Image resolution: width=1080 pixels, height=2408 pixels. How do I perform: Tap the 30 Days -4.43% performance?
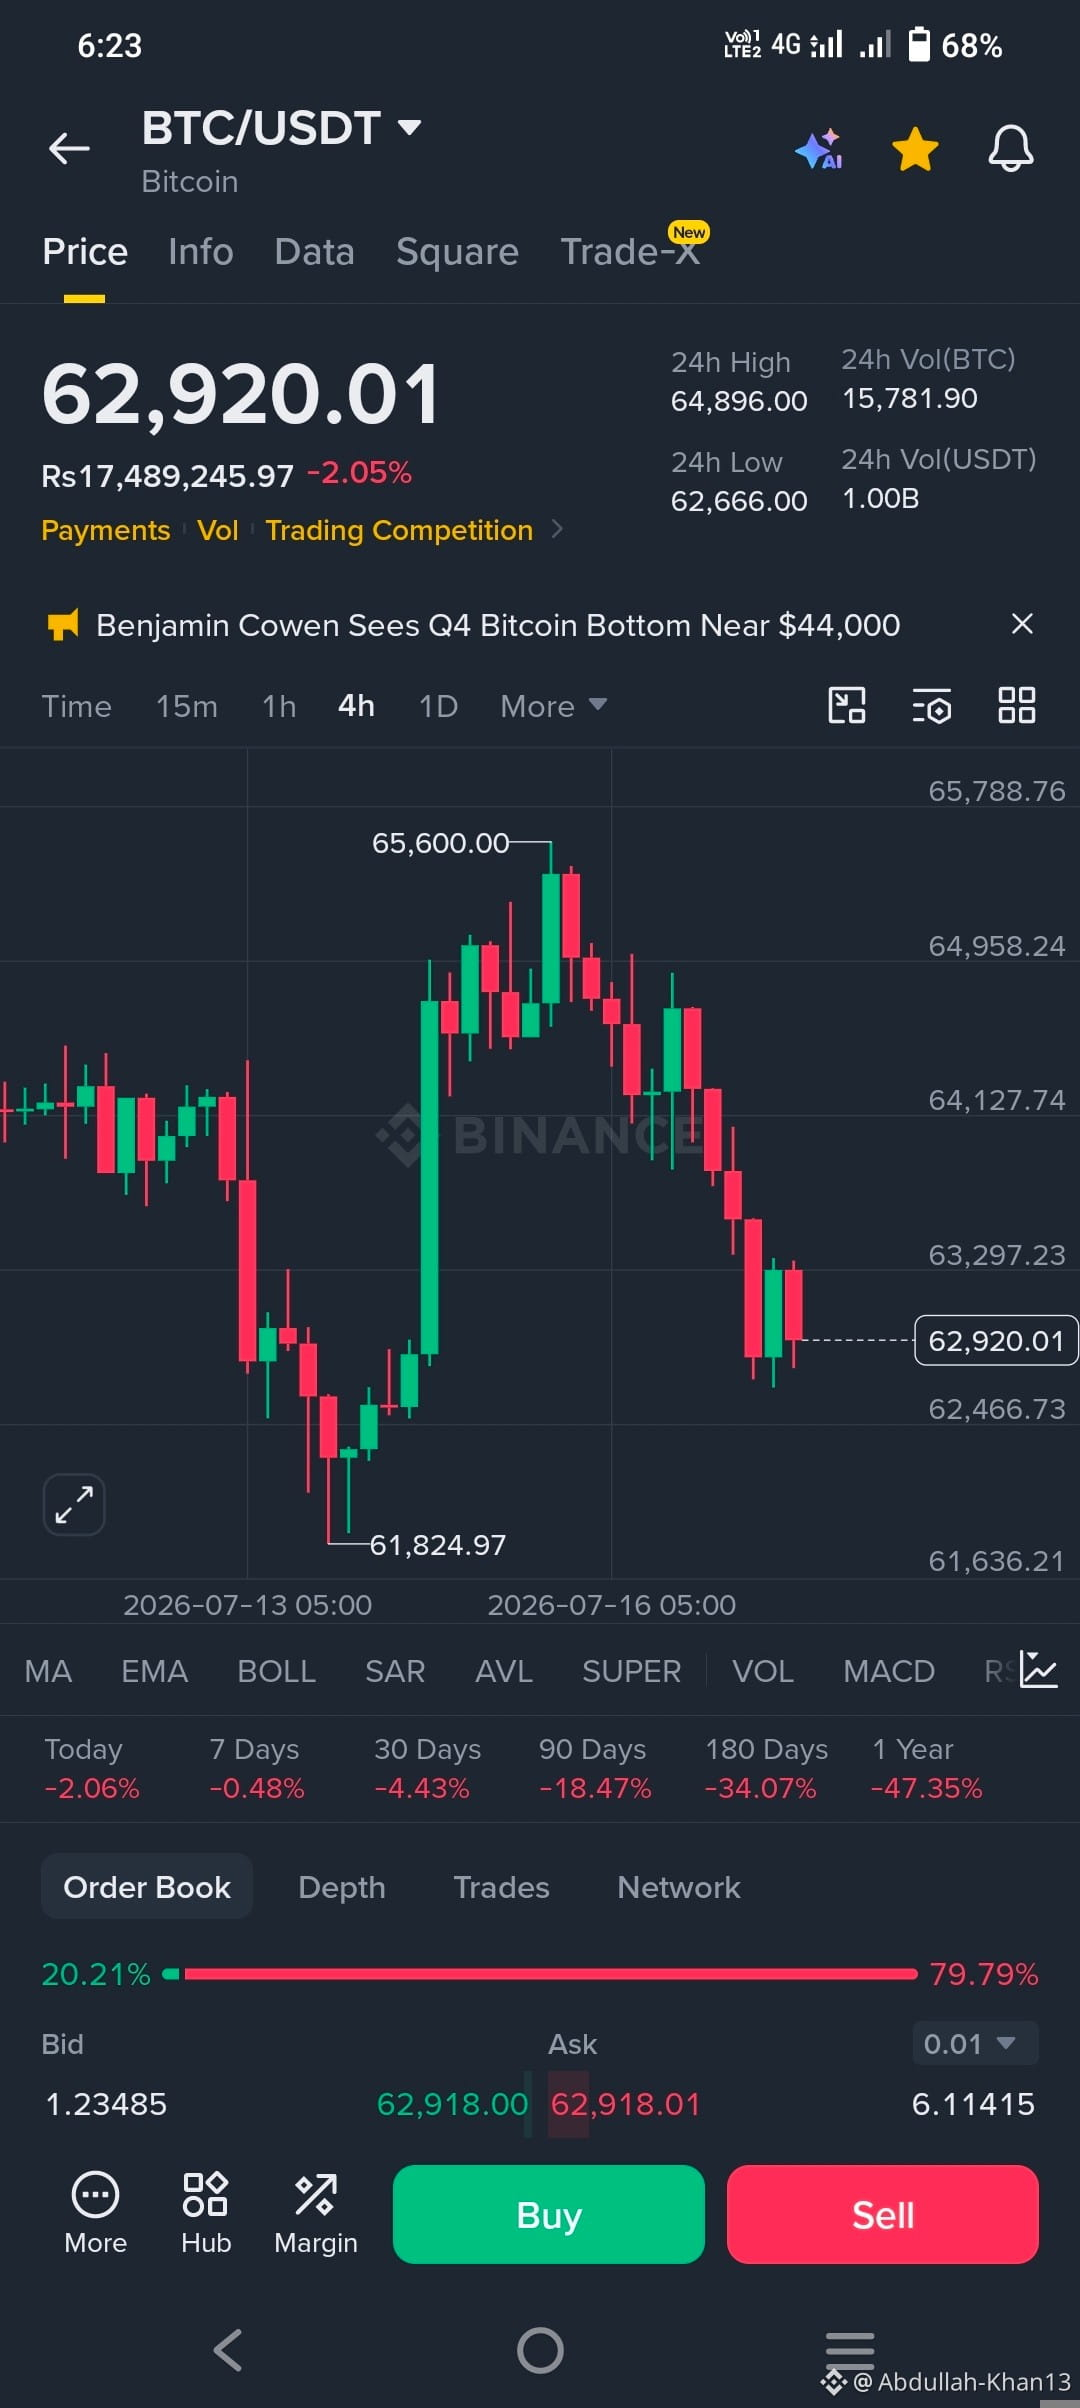427,1768
